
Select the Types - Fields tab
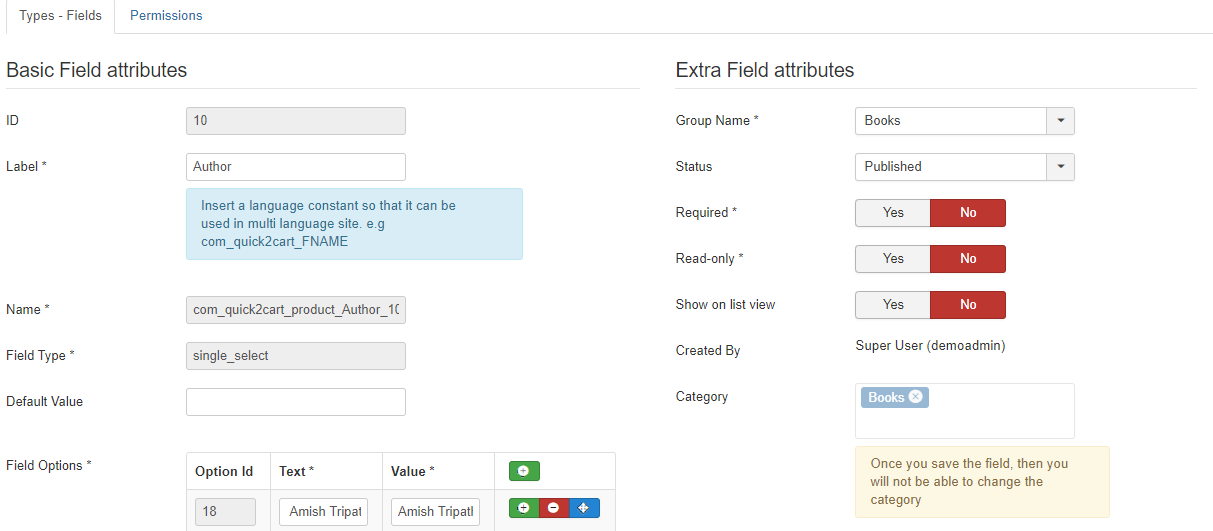60,16
